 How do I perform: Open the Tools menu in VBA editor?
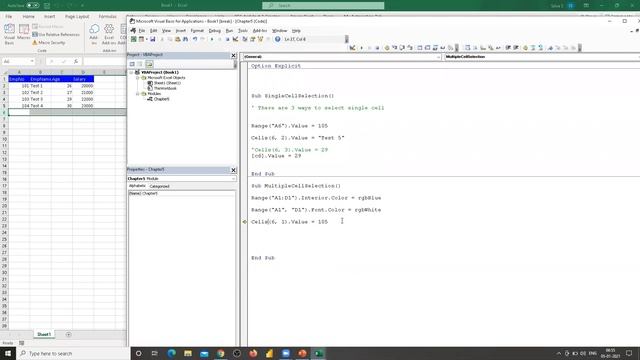tap(243, 31)
